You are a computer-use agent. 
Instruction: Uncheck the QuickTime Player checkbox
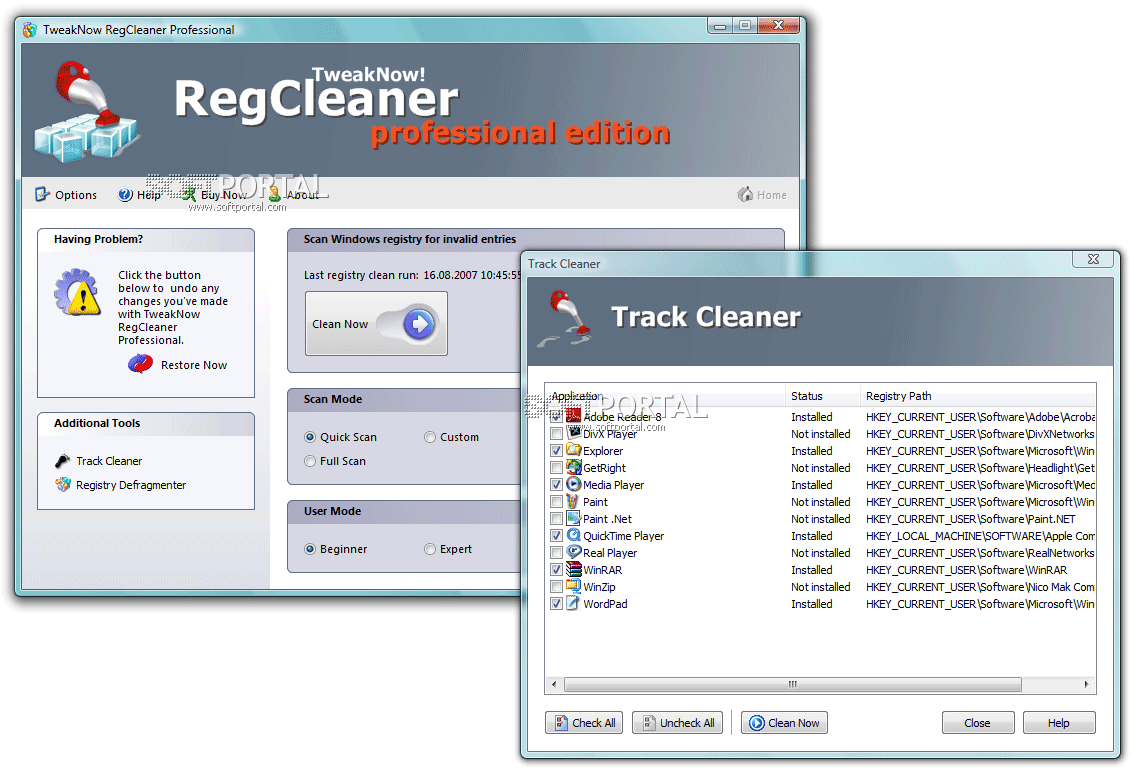[x=556, y=536]
